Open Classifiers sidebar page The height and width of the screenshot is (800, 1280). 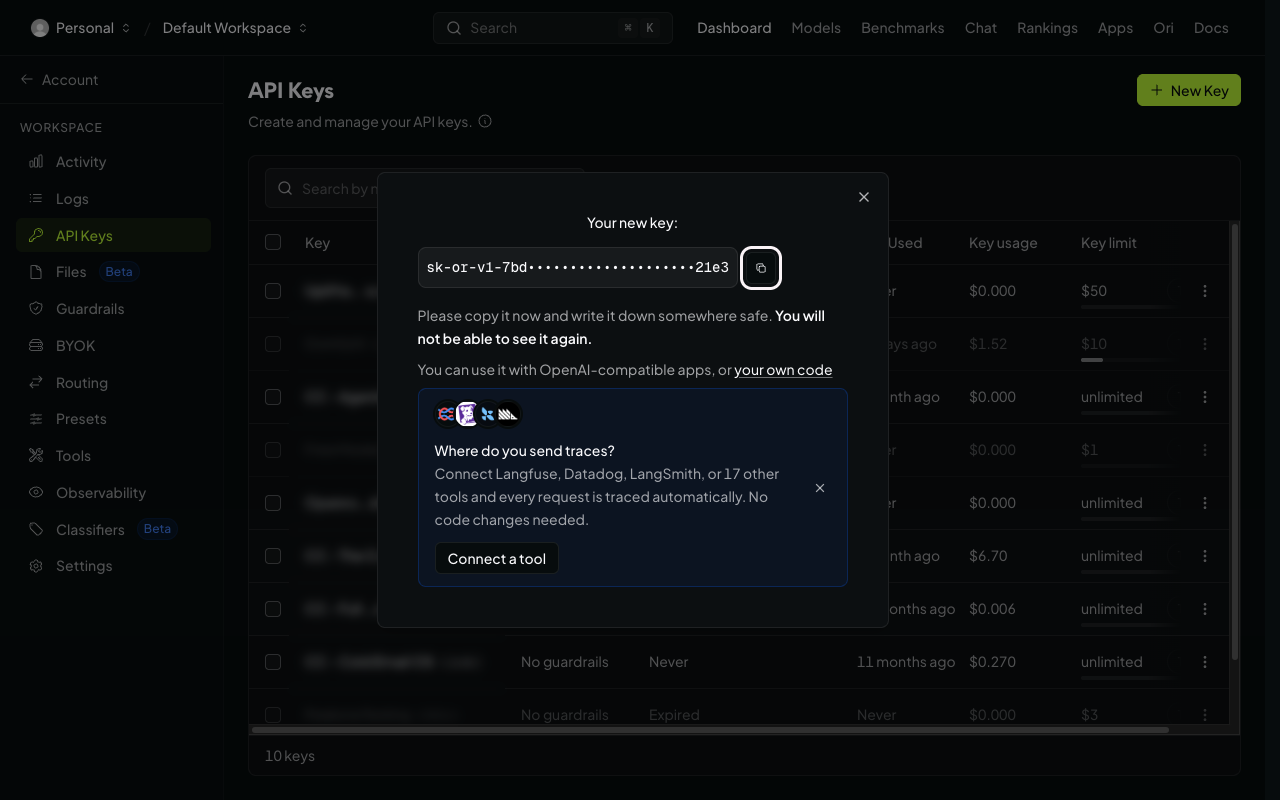[x=114, y=529]
